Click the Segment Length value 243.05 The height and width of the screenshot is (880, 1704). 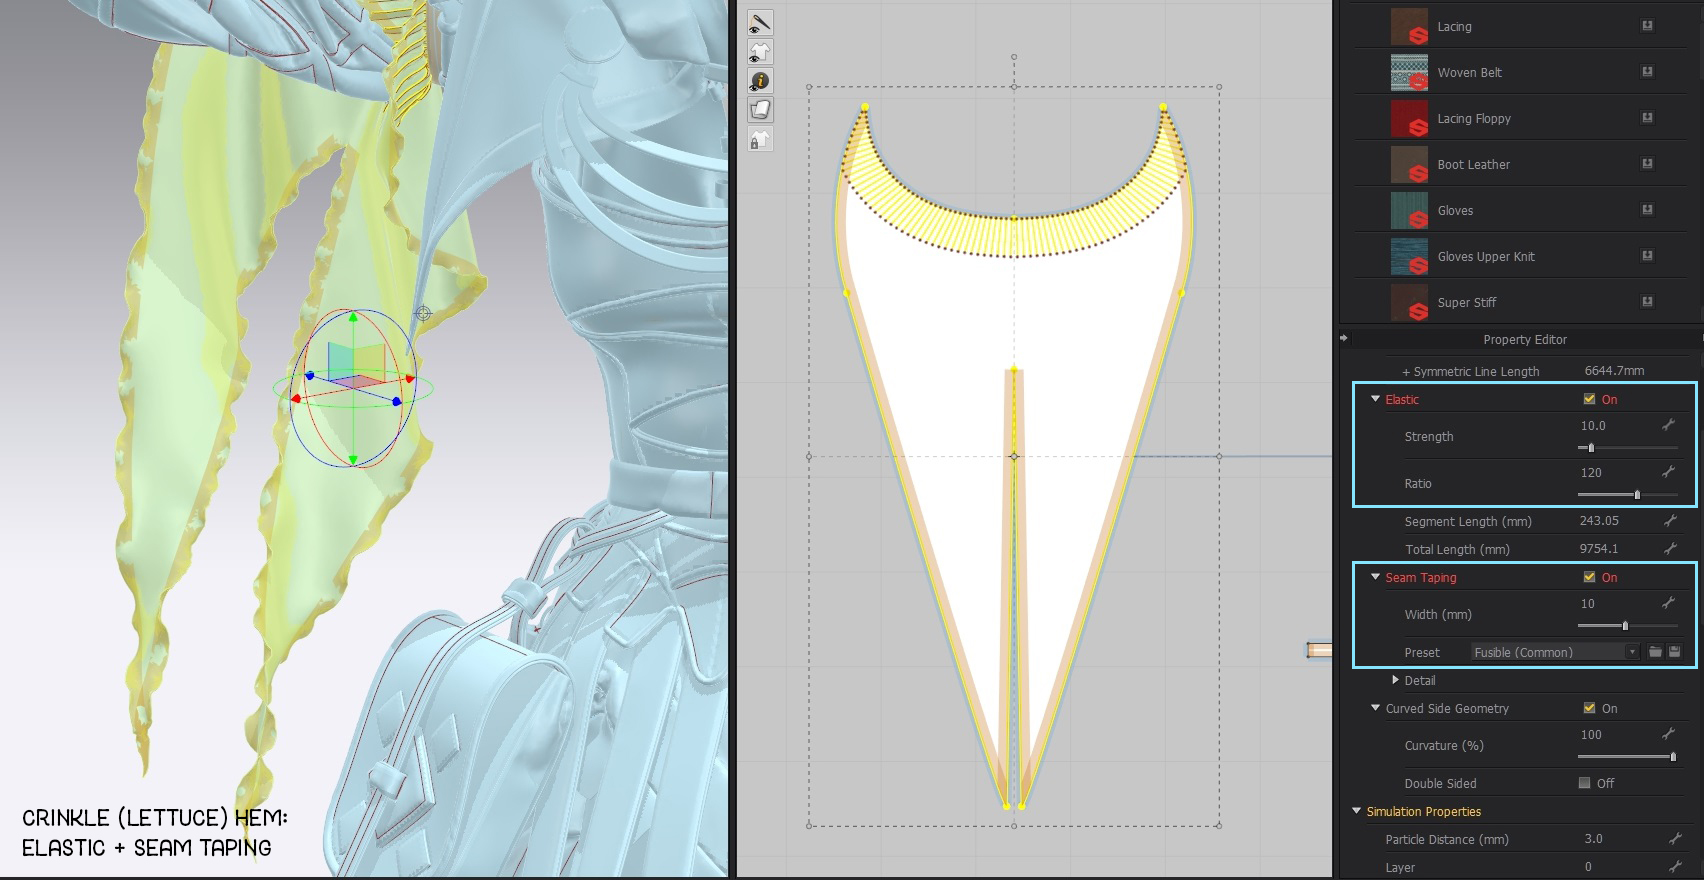tap(1599, 521)
